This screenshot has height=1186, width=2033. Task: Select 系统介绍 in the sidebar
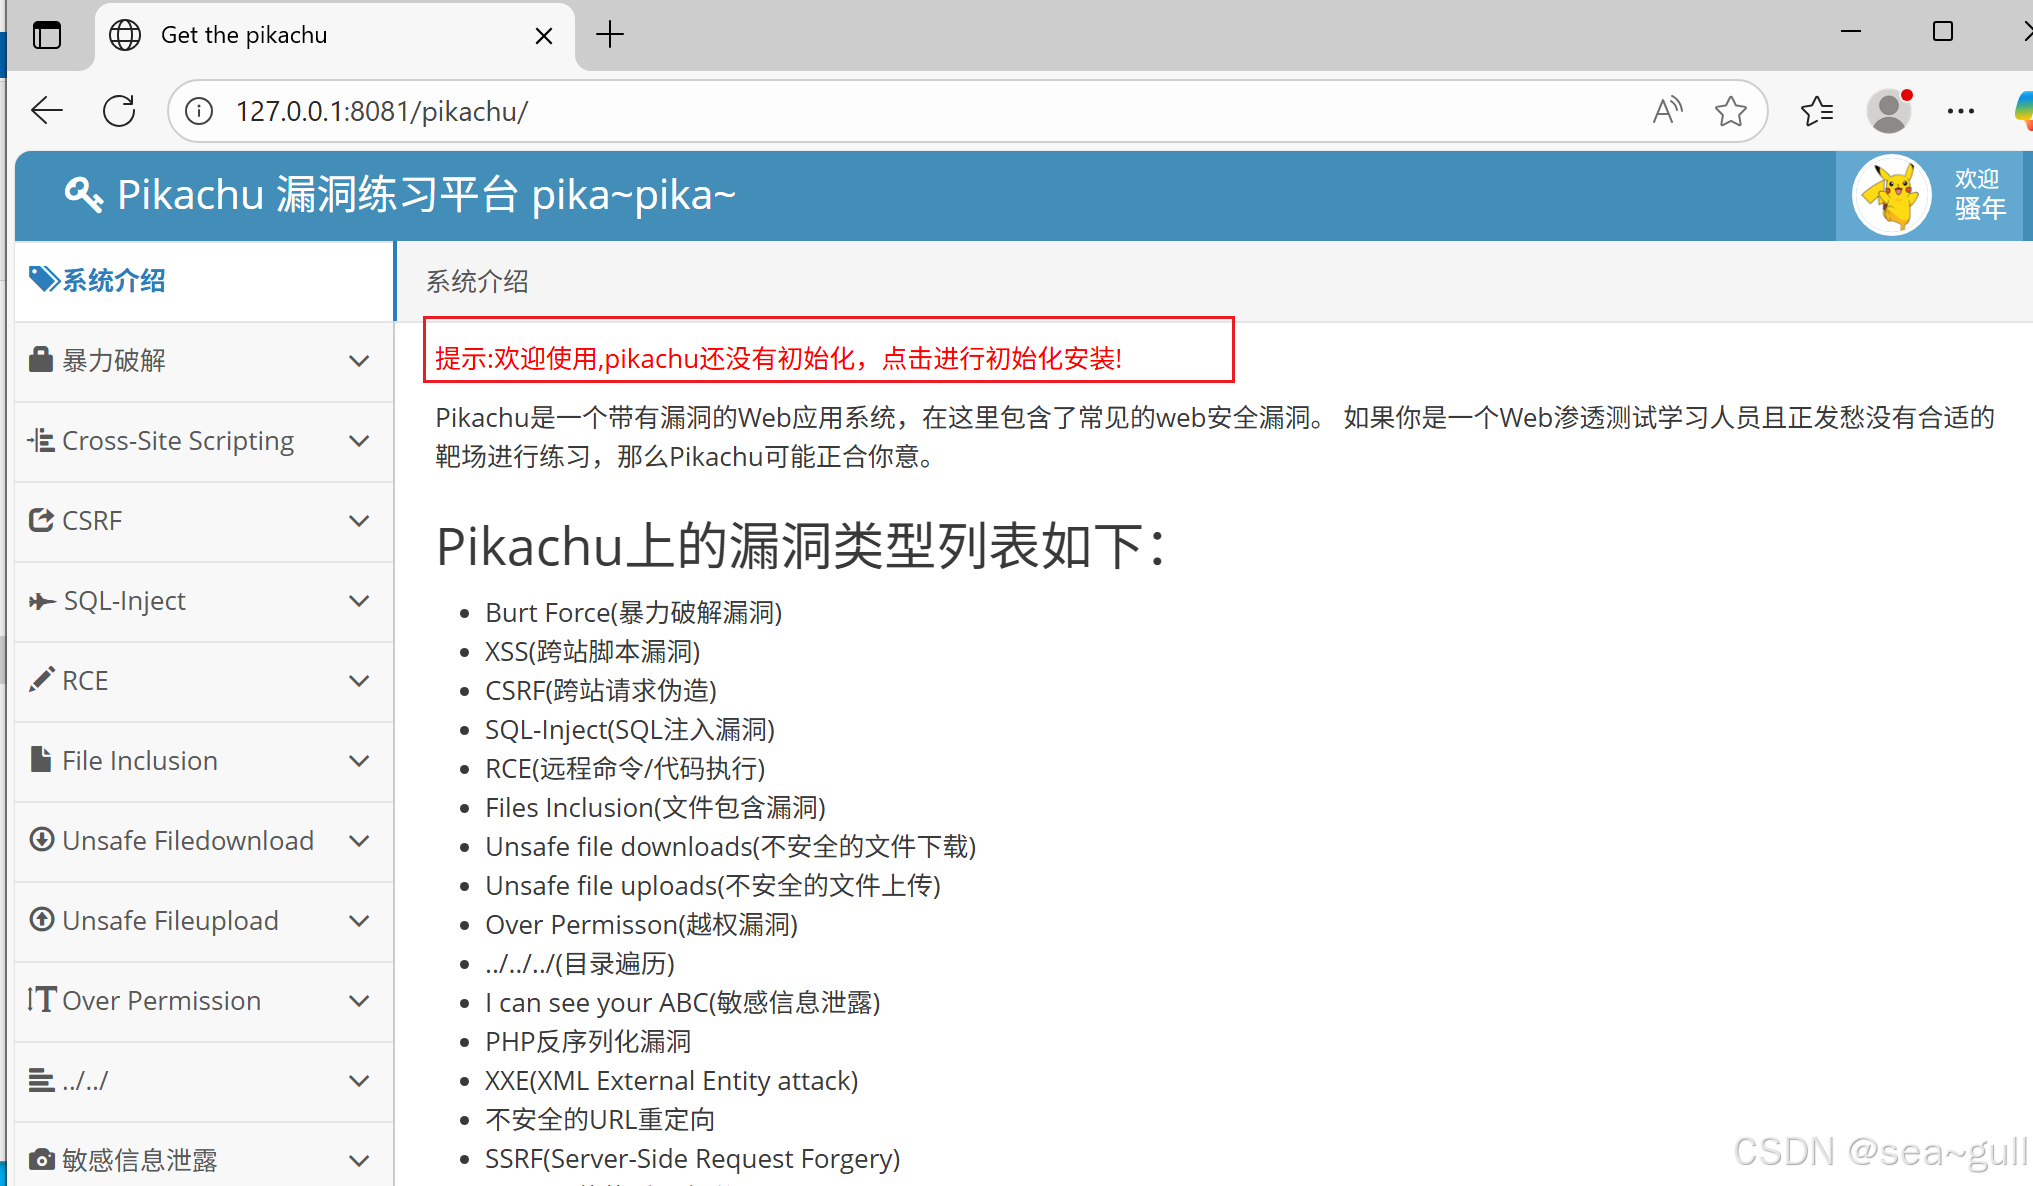coord(113,281)
